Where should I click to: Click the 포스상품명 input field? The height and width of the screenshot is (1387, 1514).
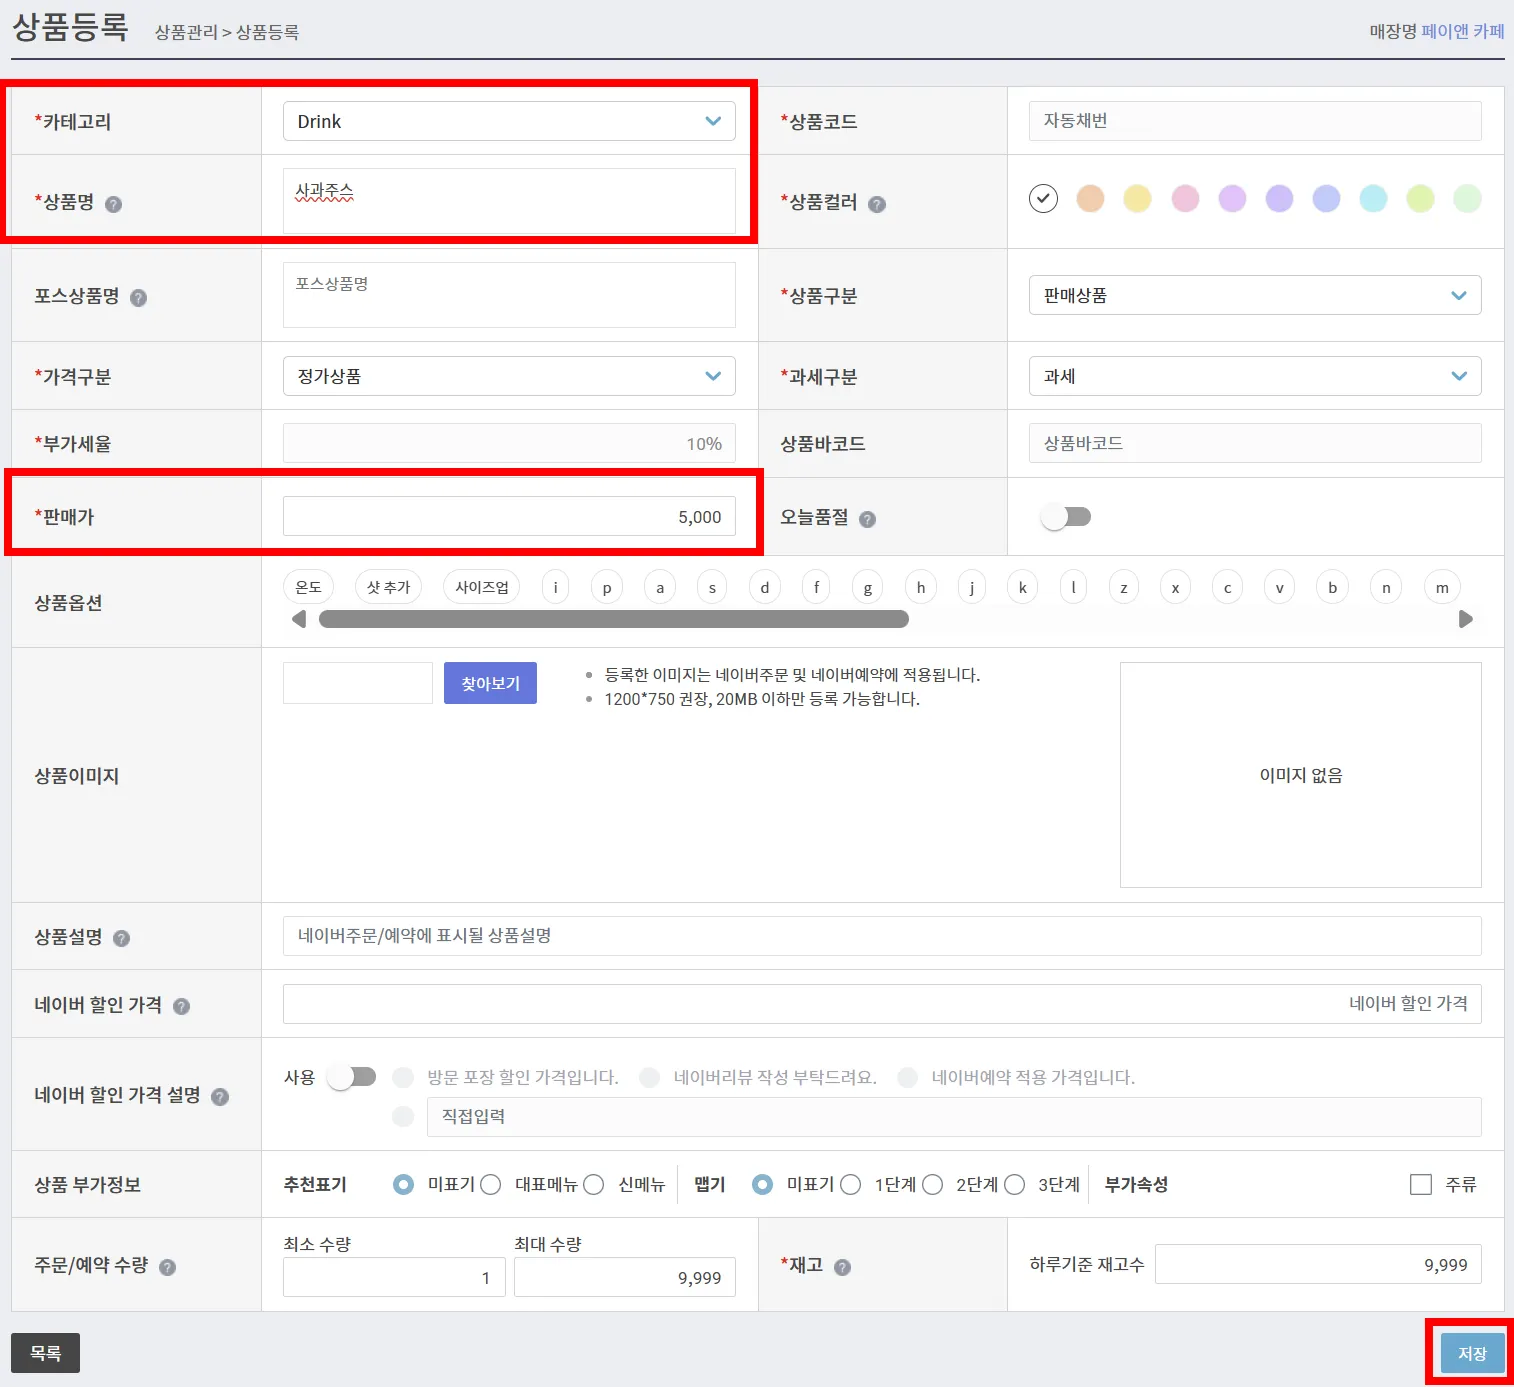(x=509, y=295)
